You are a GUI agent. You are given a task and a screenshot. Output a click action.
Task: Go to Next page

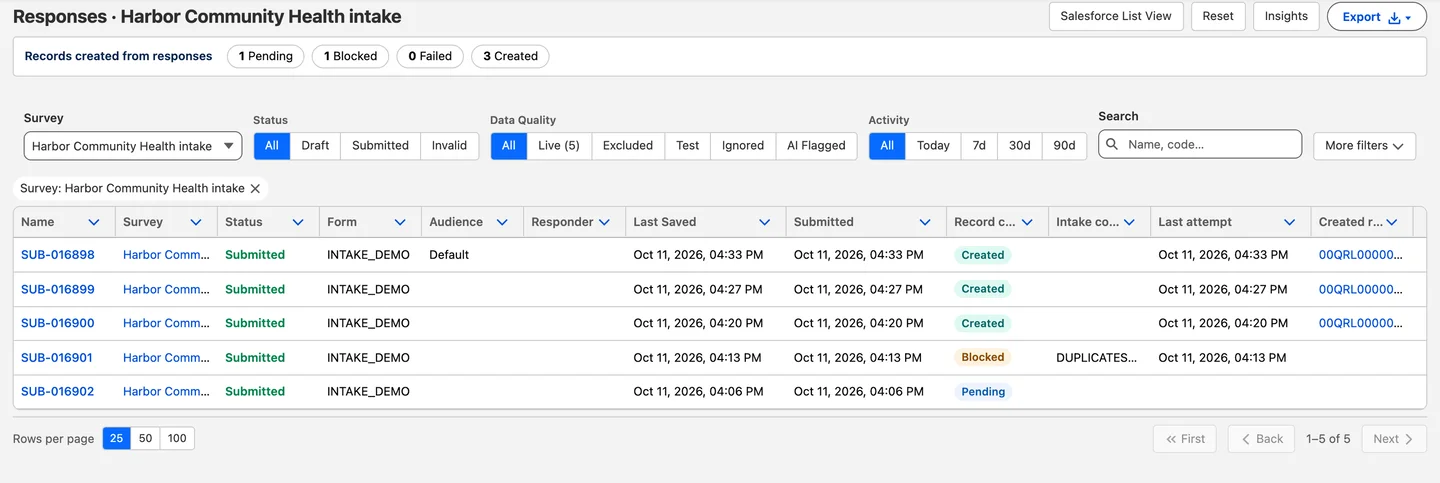[x=1394, y=439]
